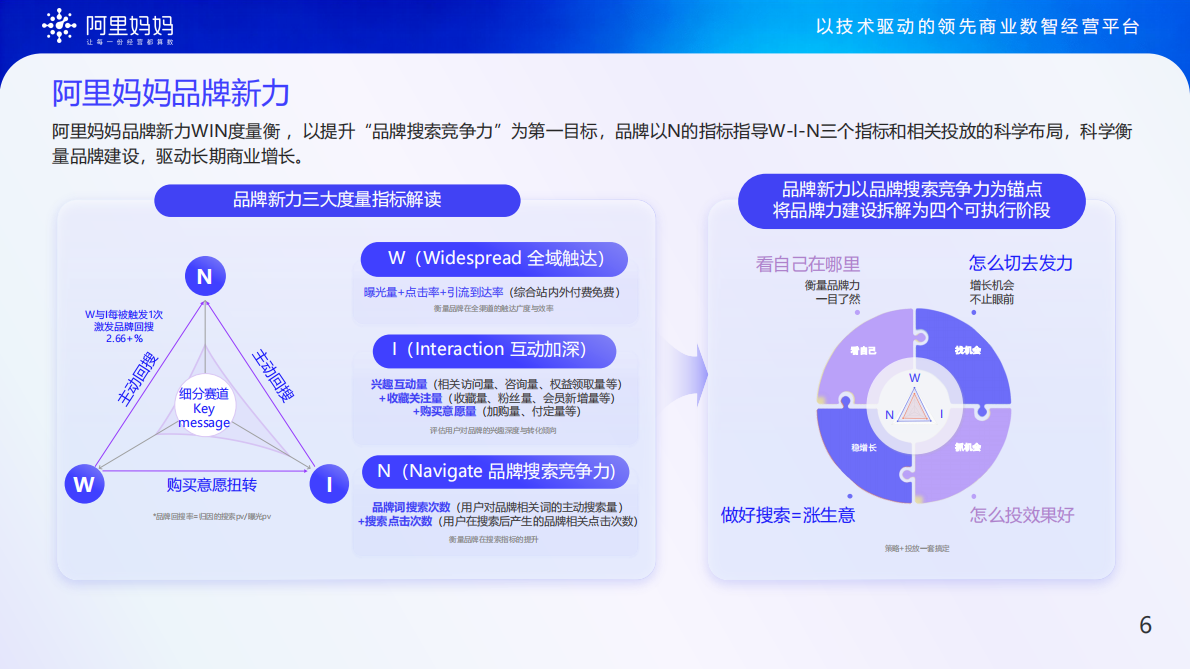
Task: Click the 细分赛道 Key message circle
Action: point(204,407)
